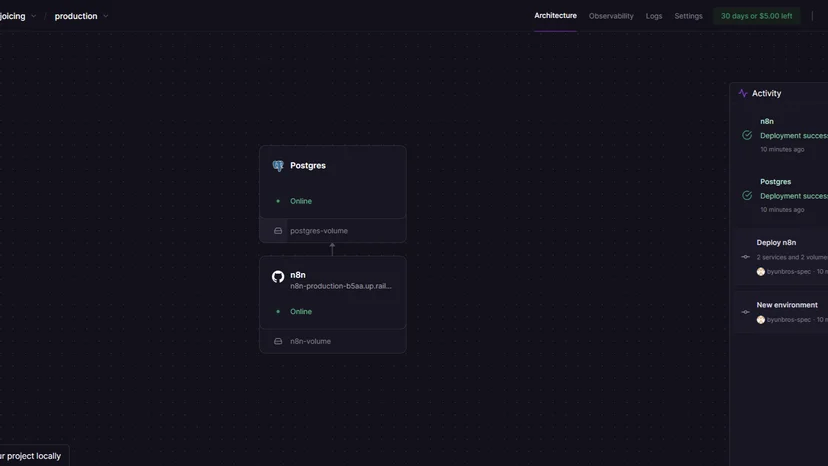Click the project locally button

(x=33, y=455)
